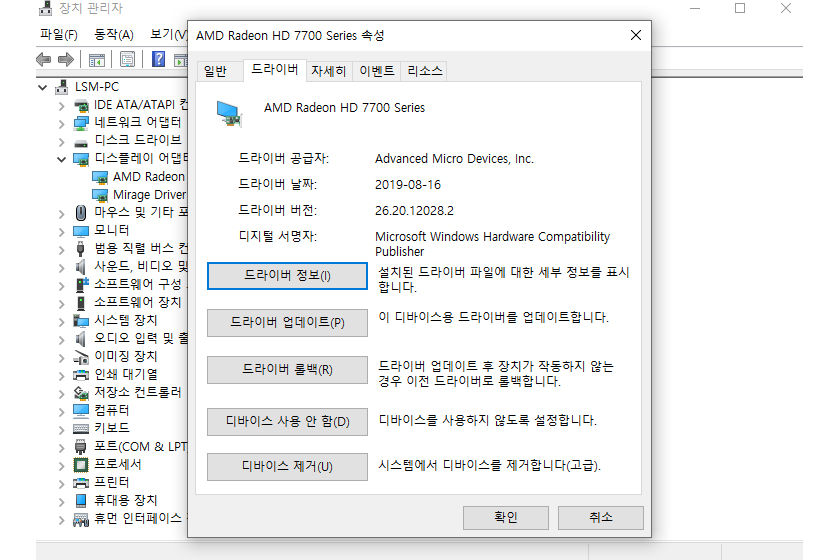Click the 범용 직렬 버스 USB icon
Screen dimensions: 840x560
[x=81, y=249]
